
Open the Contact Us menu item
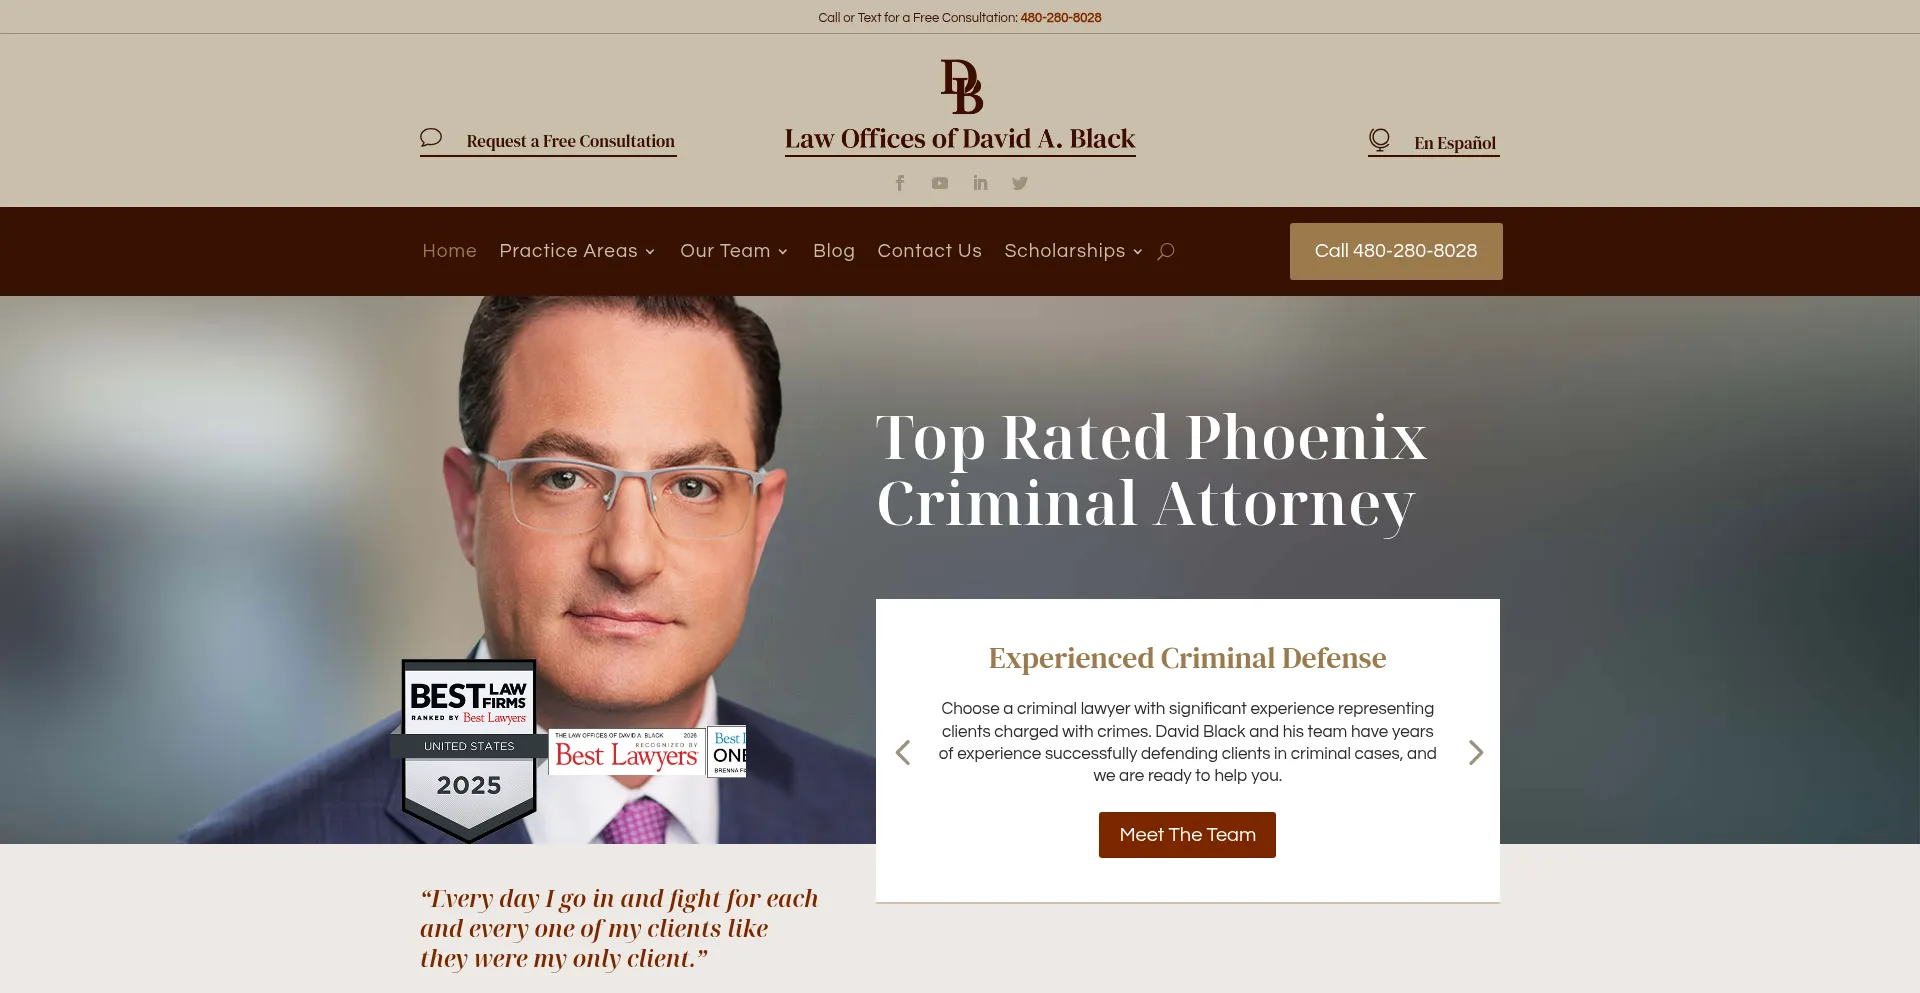click(x=929, y=251)
